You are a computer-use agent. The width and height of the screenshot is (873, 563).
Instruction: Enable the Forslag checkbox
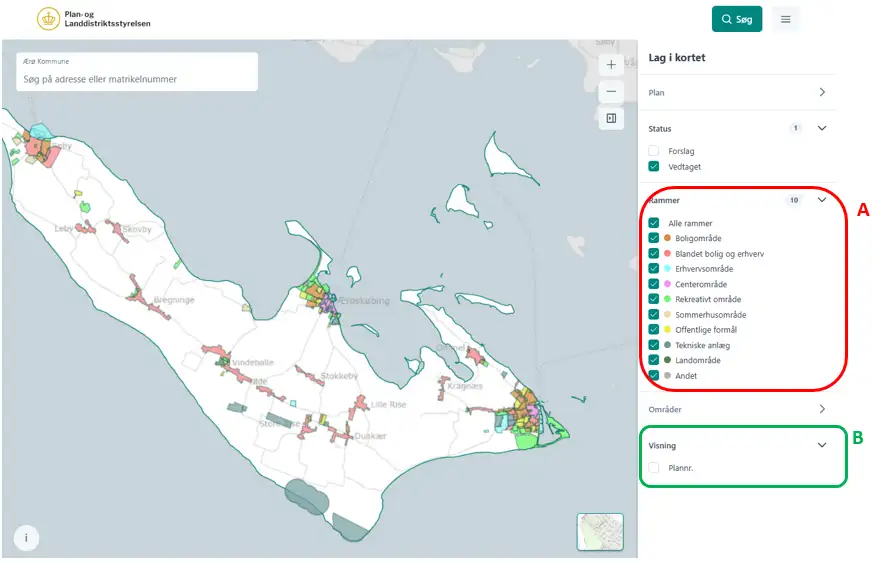[x=654, y=151]
